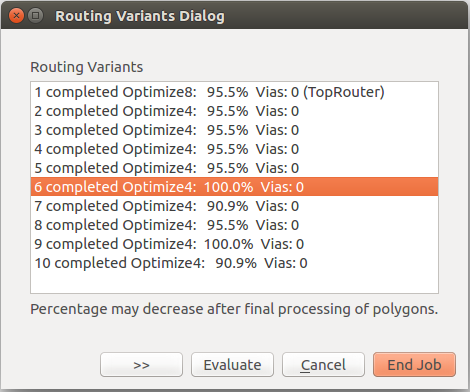Image resolution: width=470 pixels, height=392 pixels.
Task: Click the Routing Variants list label
Action: [x=87, y=67]
